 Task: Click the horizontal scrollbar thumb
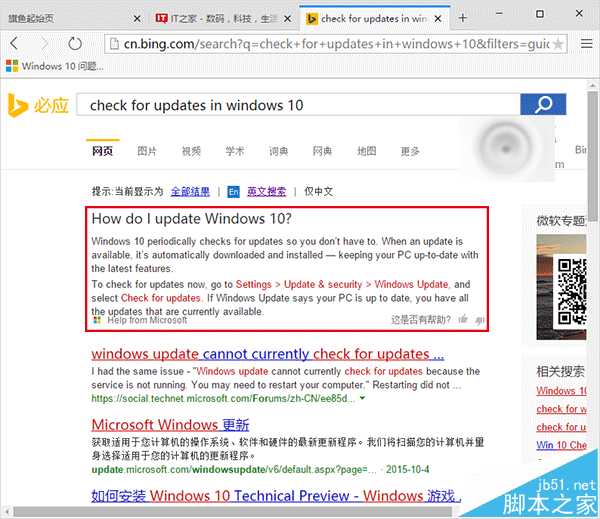click(233, 512)
